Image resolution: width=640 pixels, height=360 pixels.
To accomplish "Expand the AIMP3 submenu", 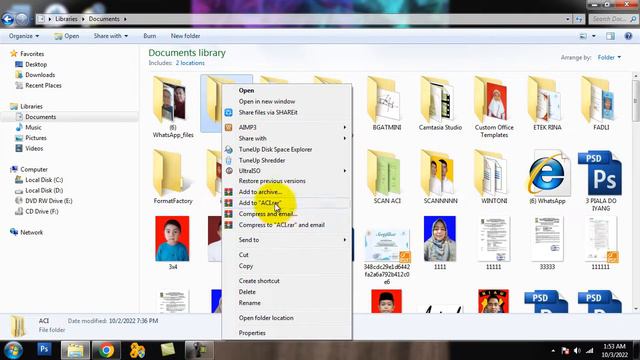I will [x=287, y=127].
